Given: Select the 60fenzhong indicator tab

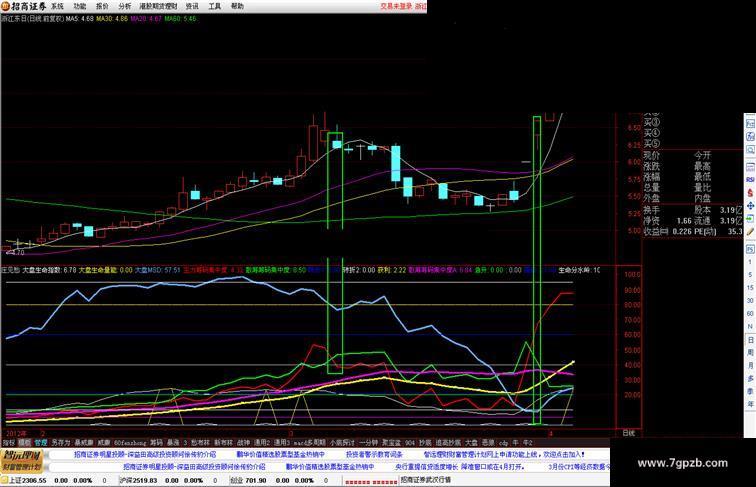Looking at the screenshot, I should pos(129,442).
